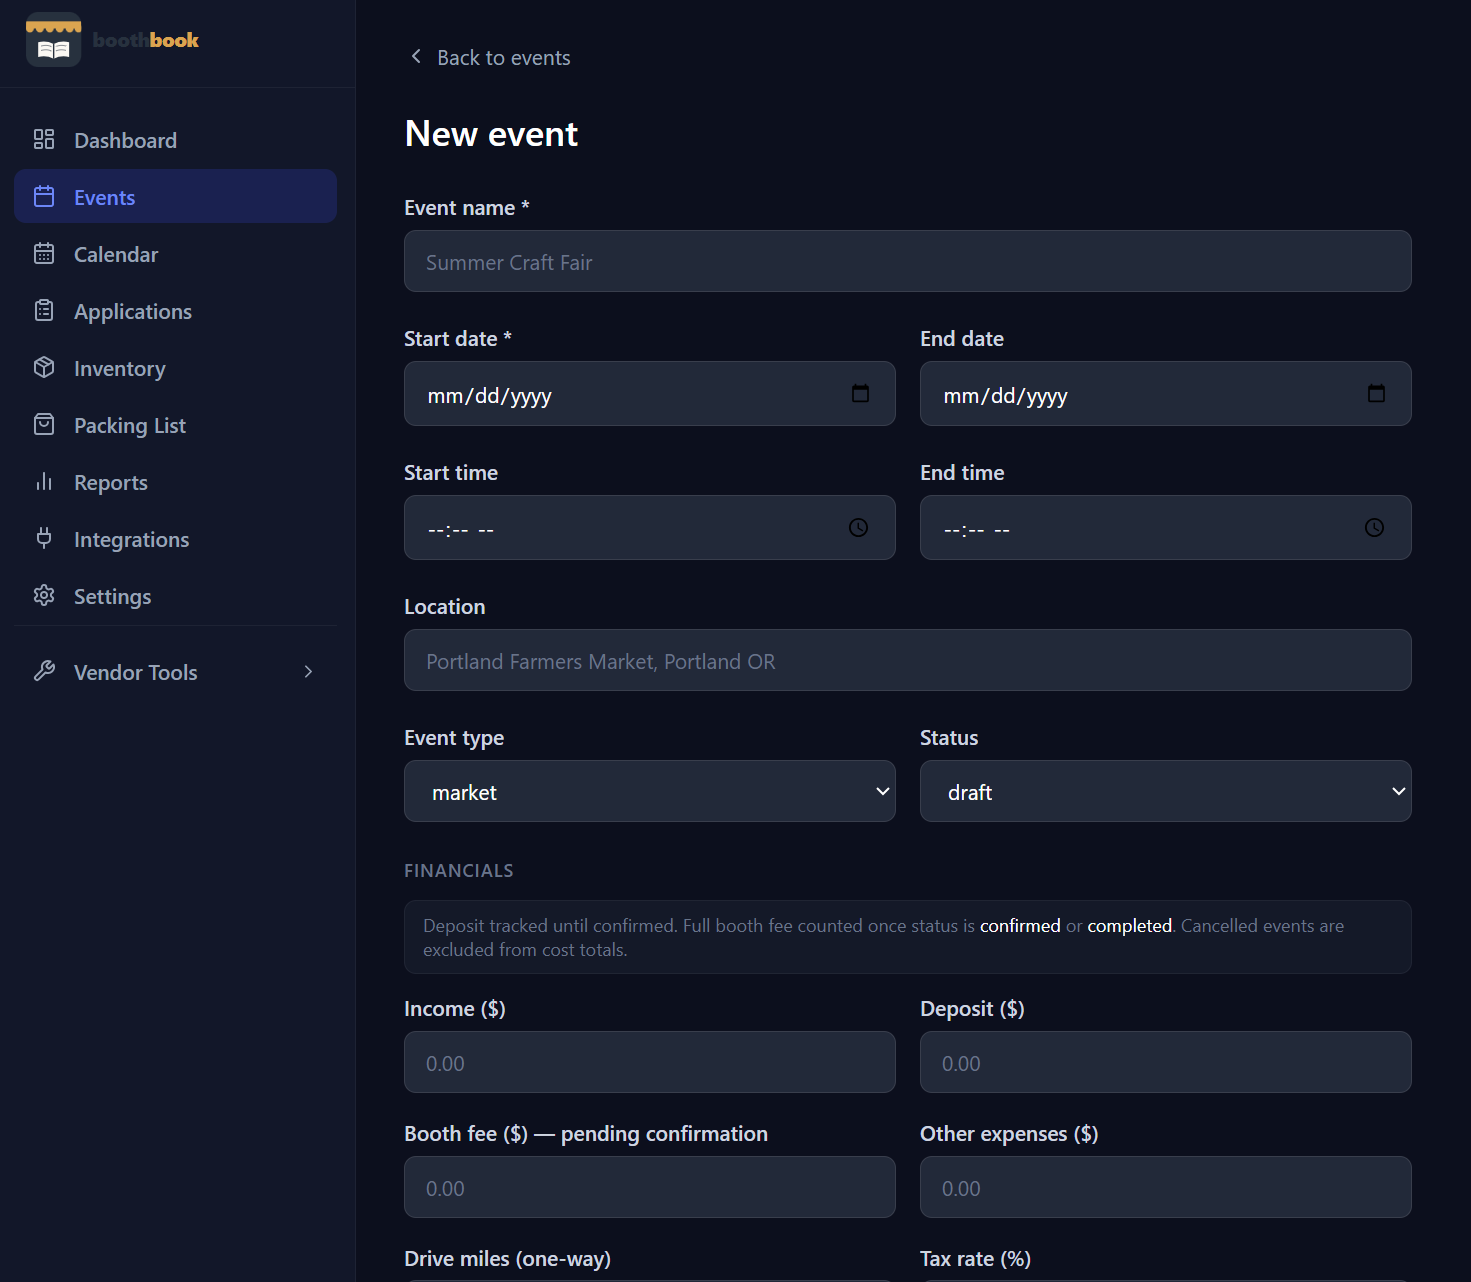1471x1282 pixels.
Task: Click the Applications clipboard icon
Action: tap(44, 310)
